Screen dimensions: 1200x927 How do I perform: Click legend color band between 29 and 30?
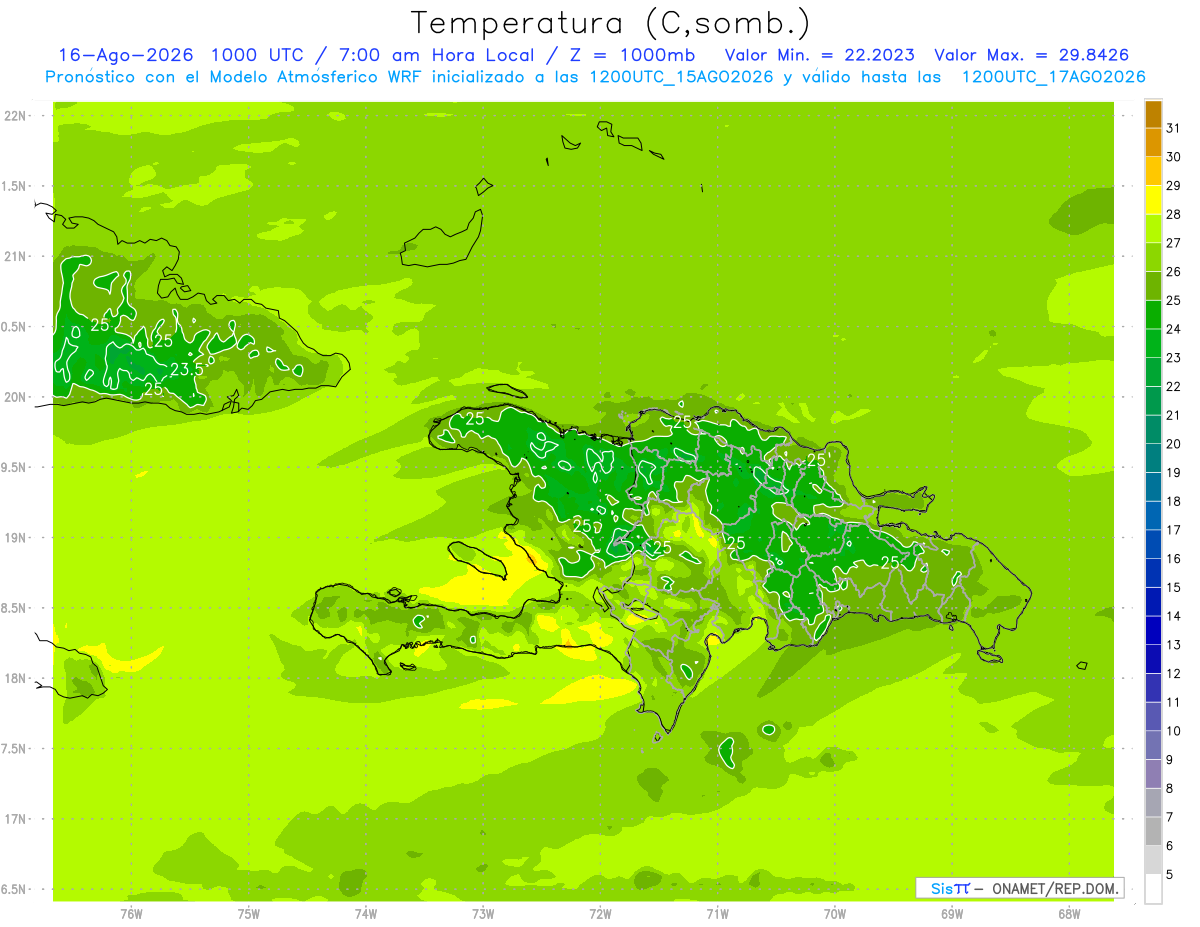(1153, 172)
